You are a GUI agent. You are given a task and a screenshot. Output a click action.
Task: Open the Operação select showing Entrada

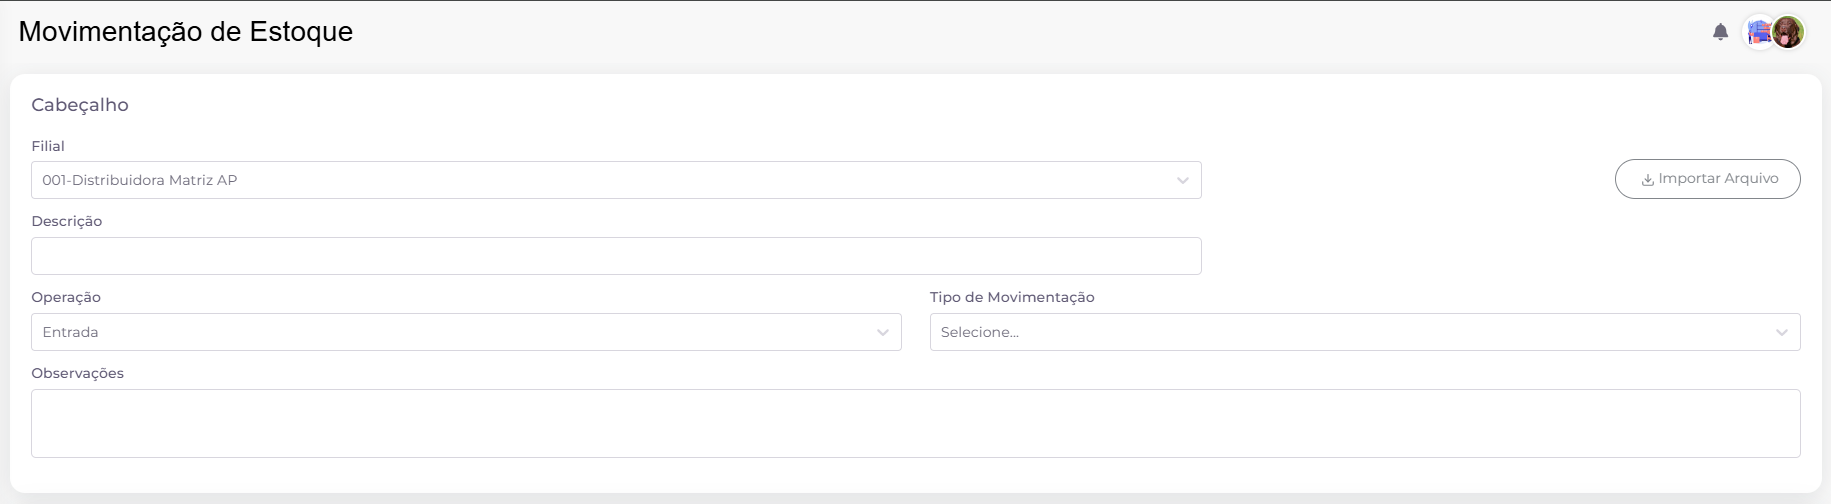(x=466, y=332)
